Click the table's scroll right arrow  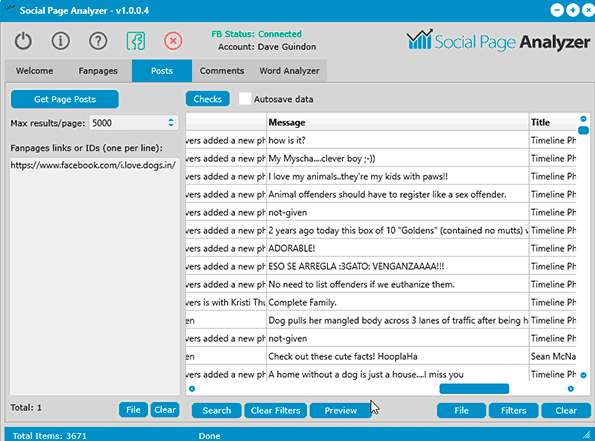[570, 389]
